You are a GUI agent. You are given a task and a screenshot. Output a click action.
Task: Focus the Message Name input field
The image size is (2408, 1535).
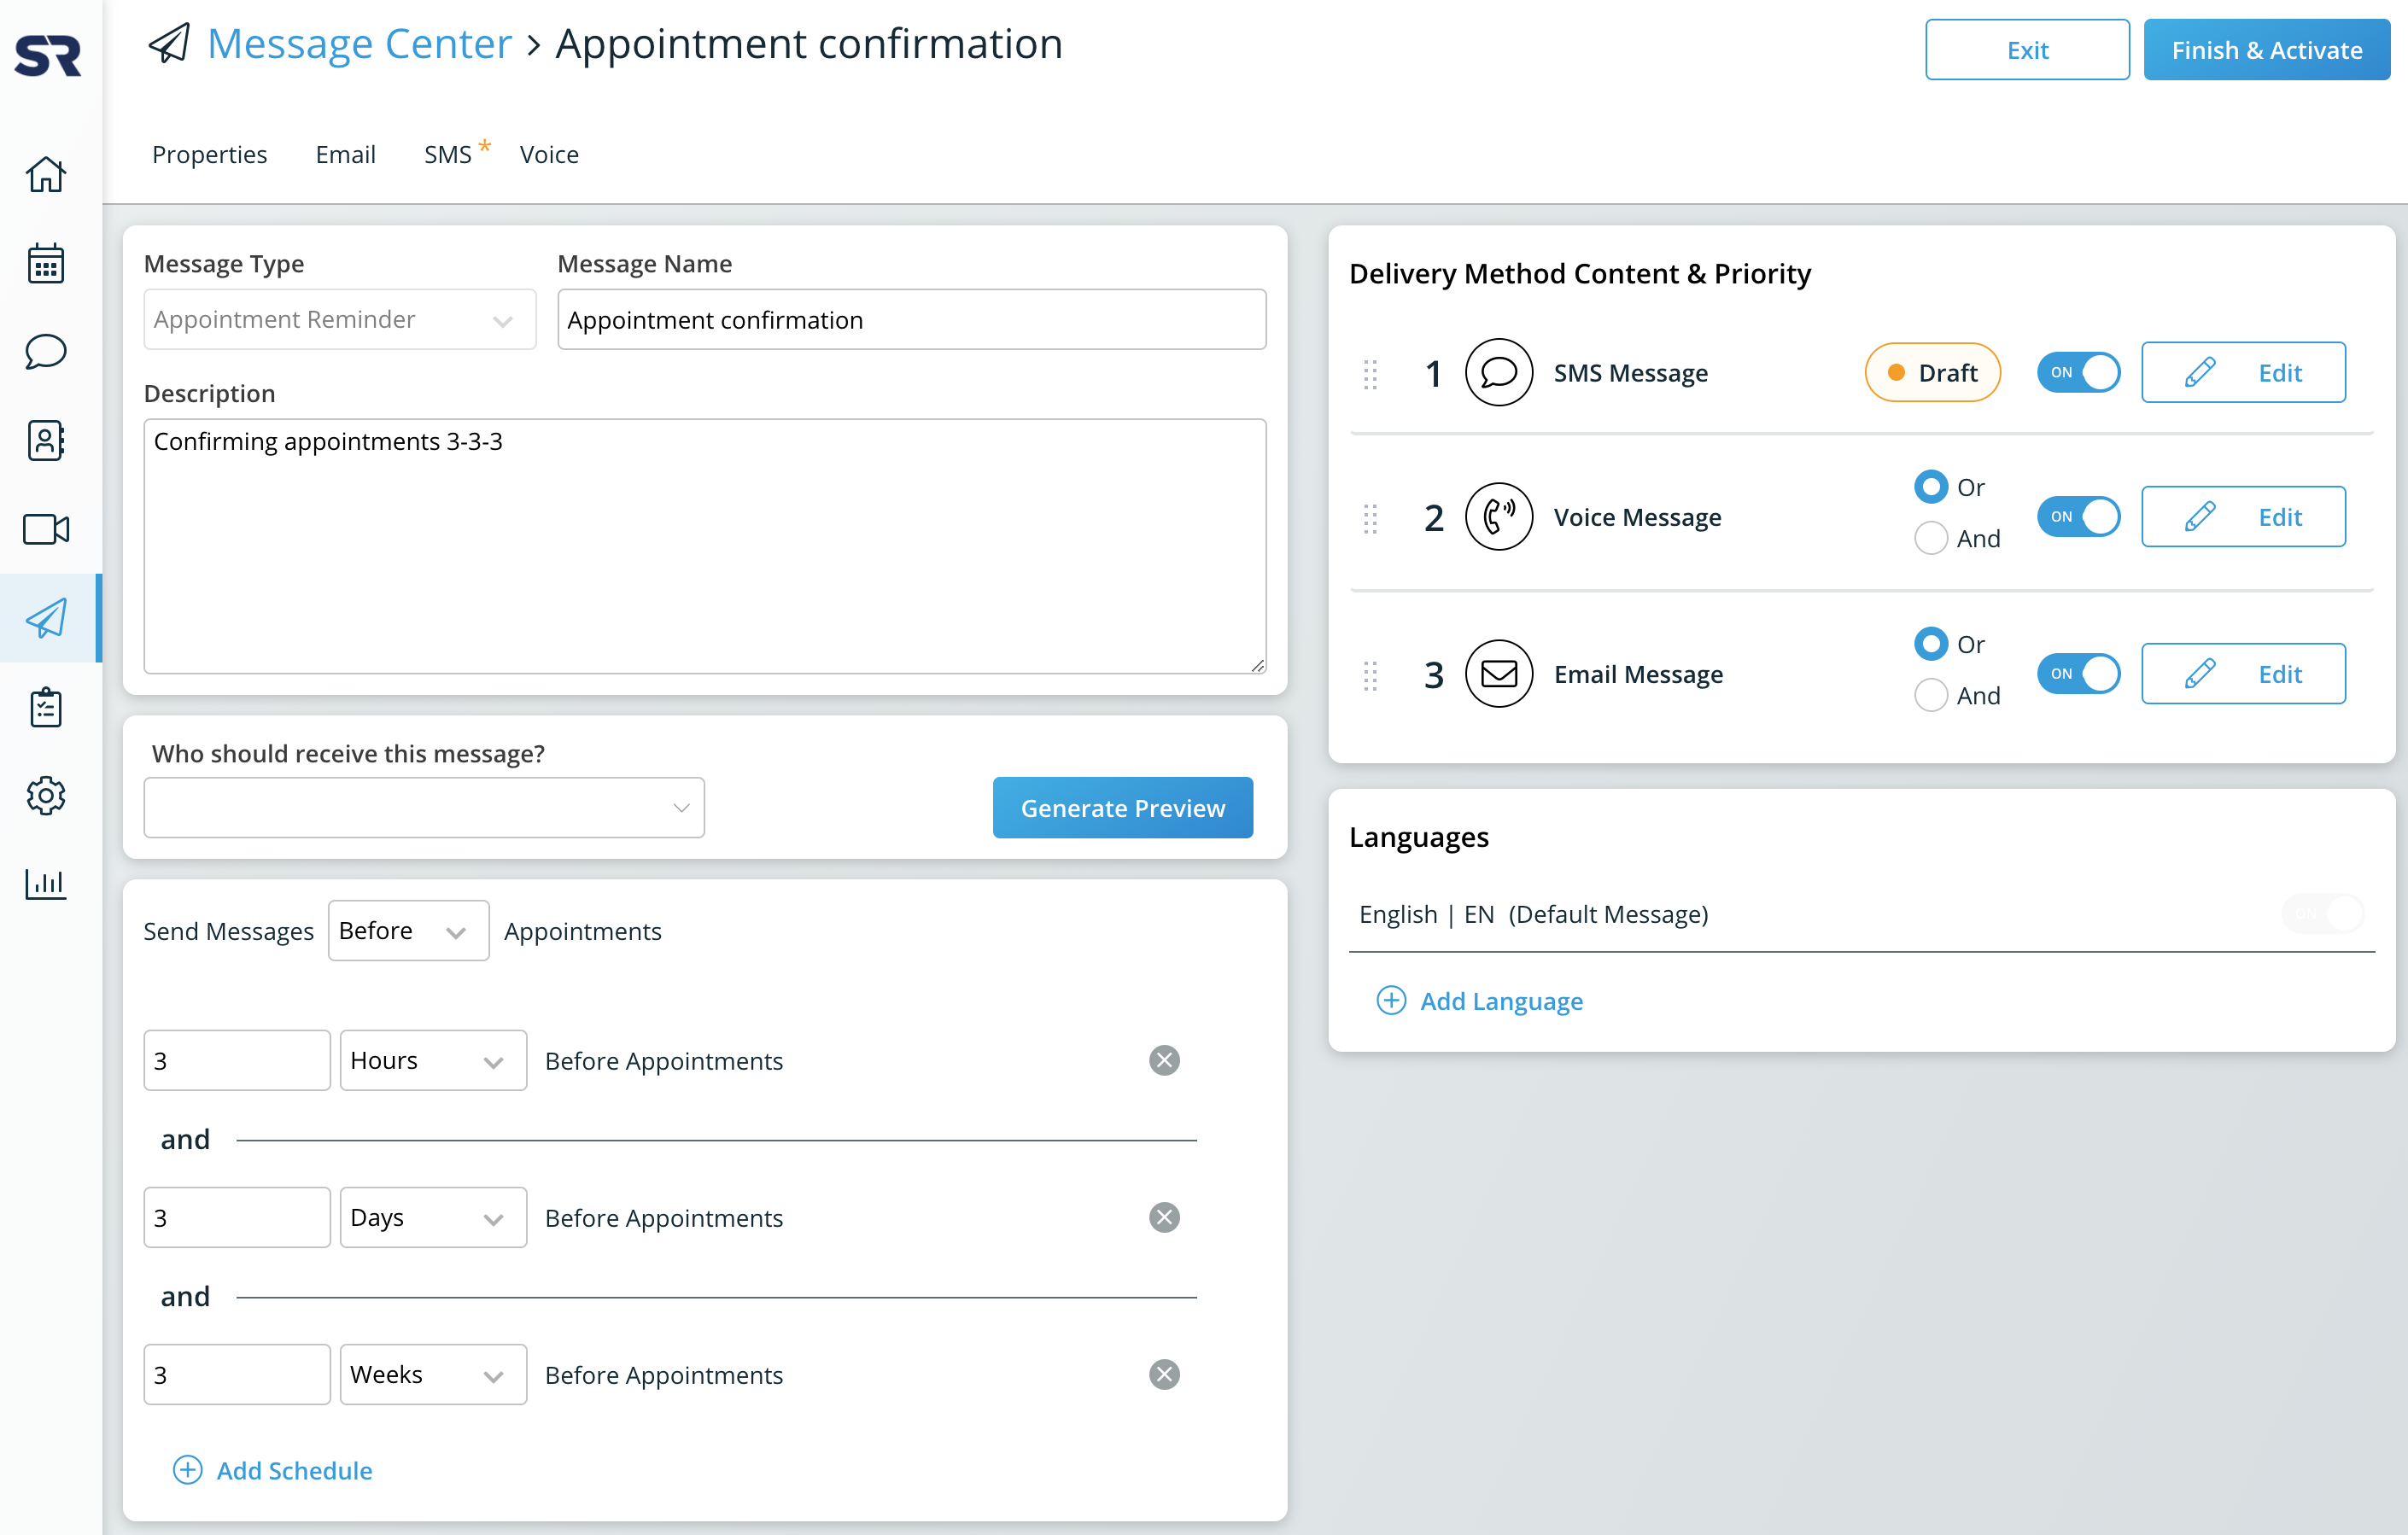(911, 319)
